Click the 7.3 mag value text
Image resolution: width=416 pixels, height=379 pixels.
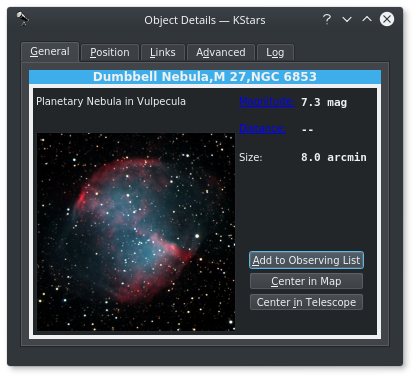pos(324,102)
